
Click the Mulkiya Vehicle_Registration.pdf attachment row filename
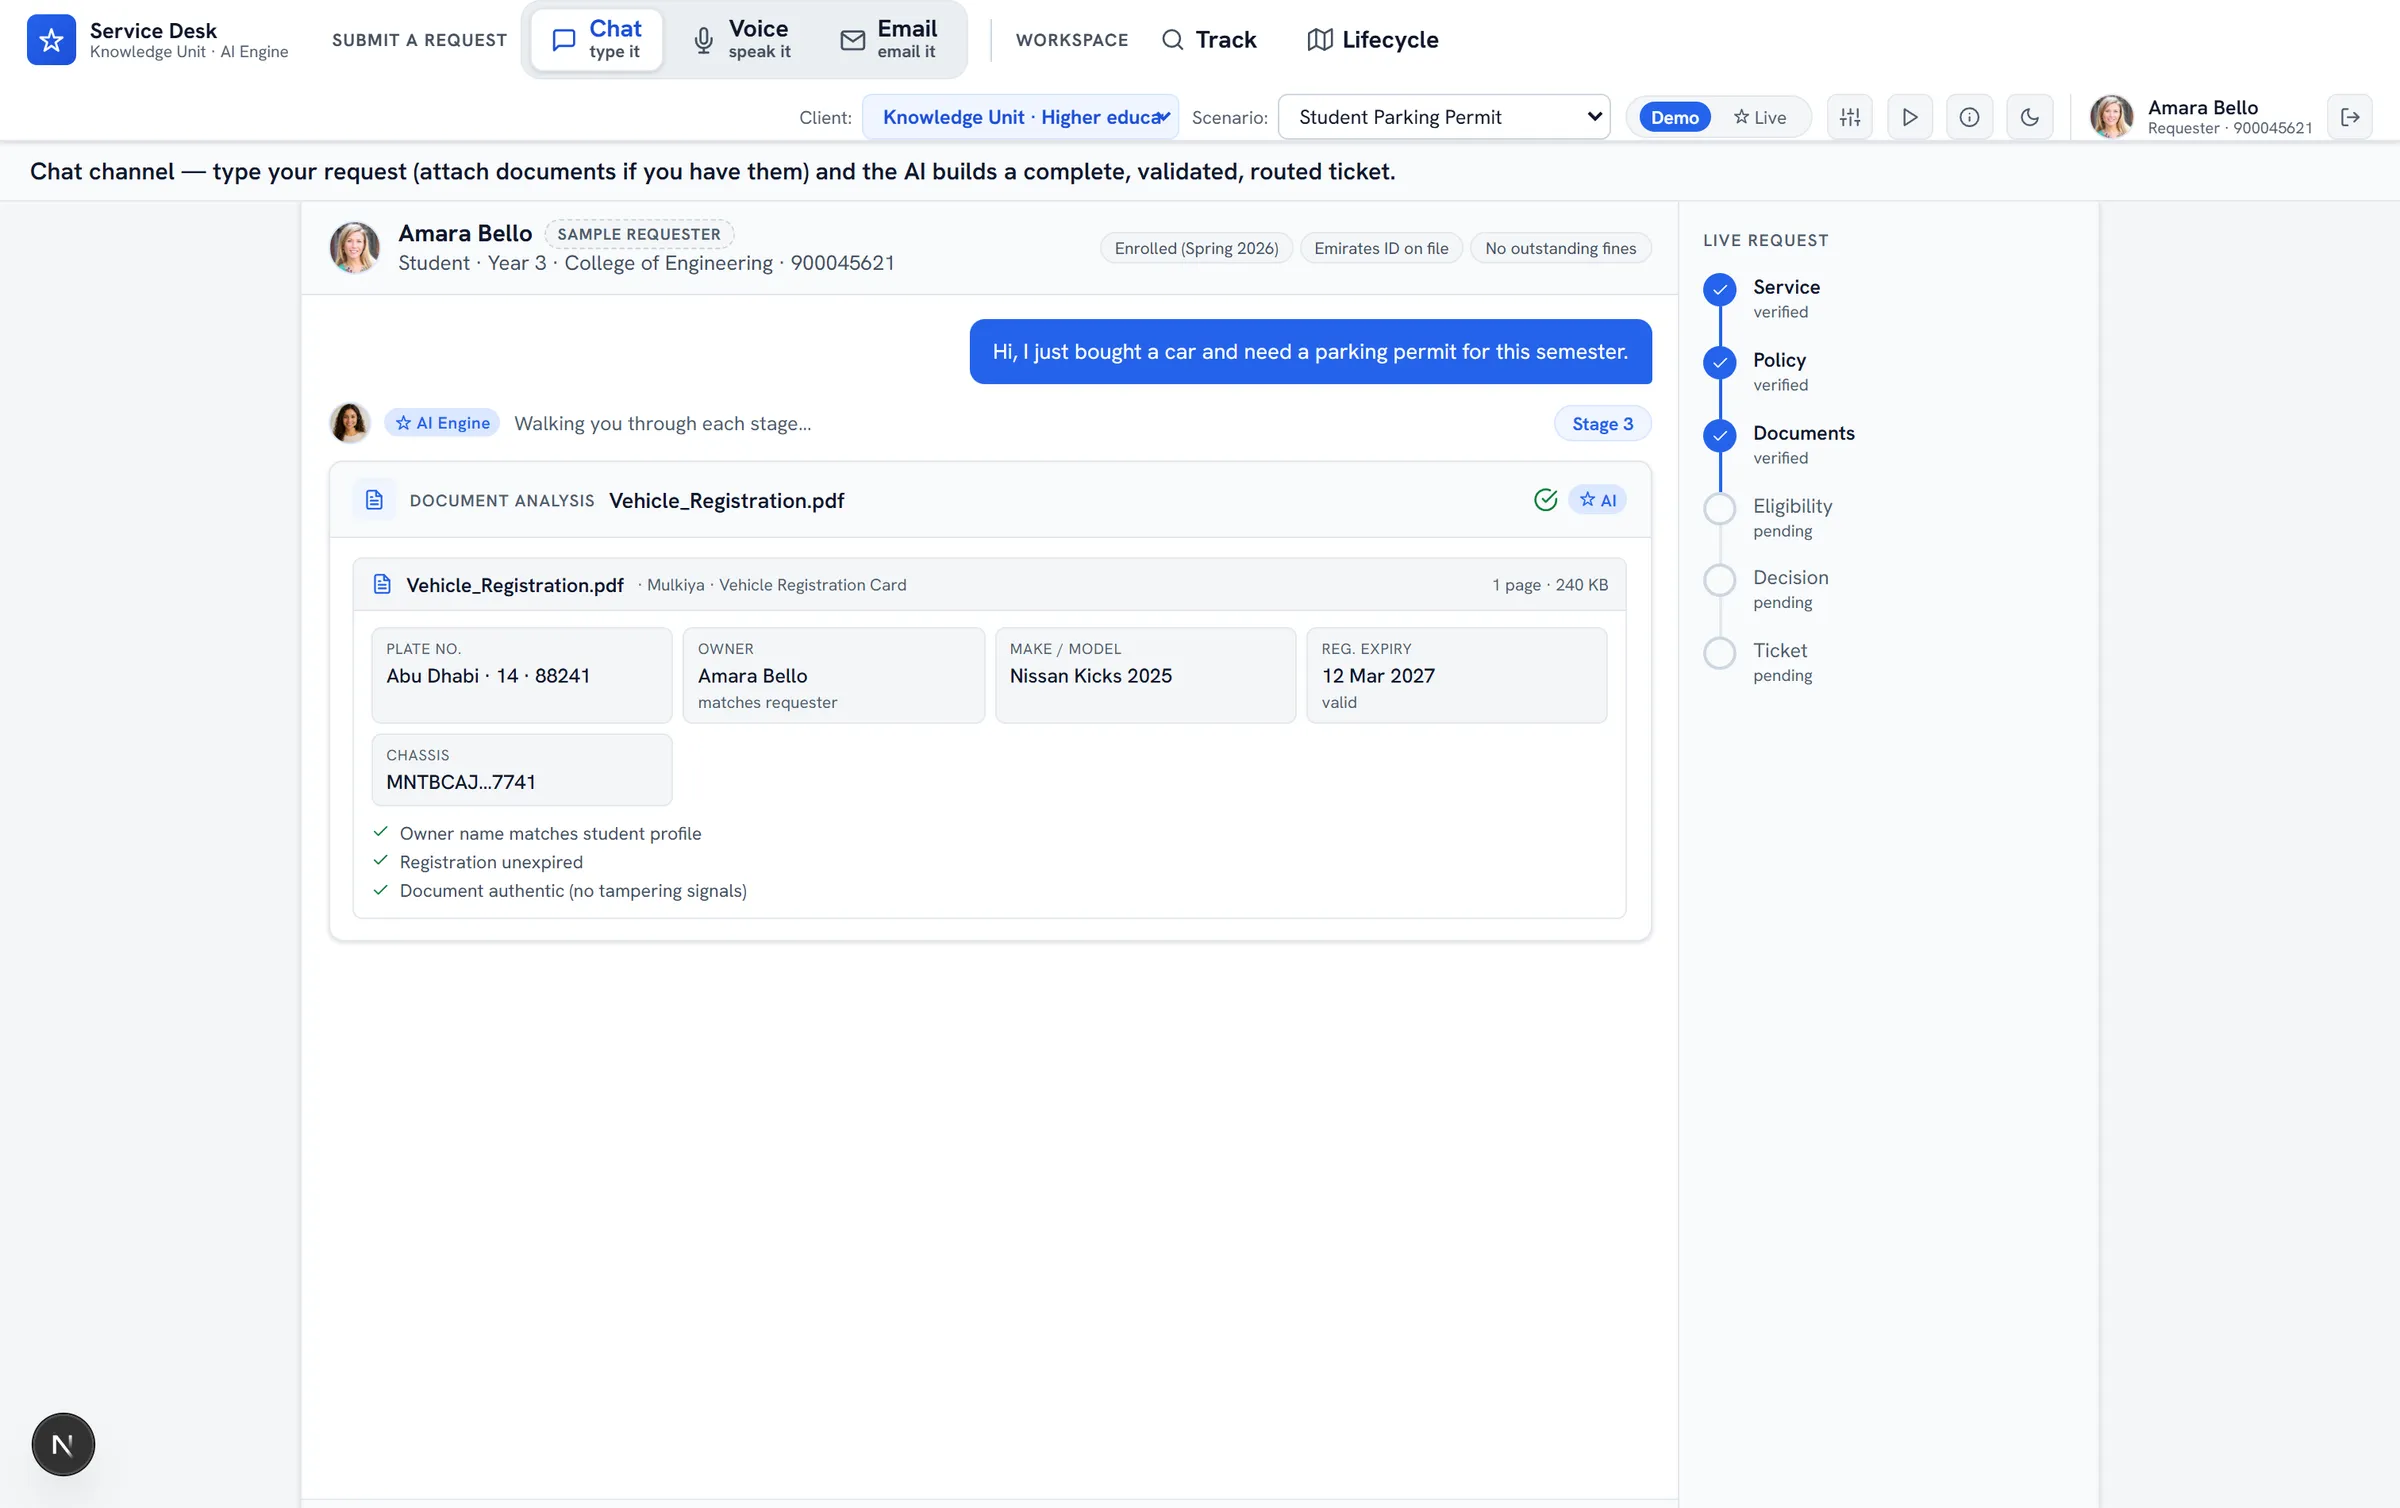515,585
